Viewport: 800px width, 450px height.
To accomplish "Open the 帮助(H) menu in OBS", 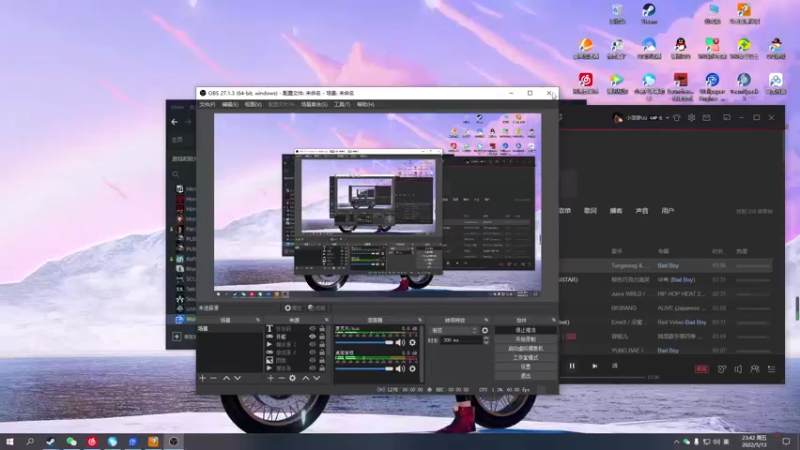I will coord(365,105).
